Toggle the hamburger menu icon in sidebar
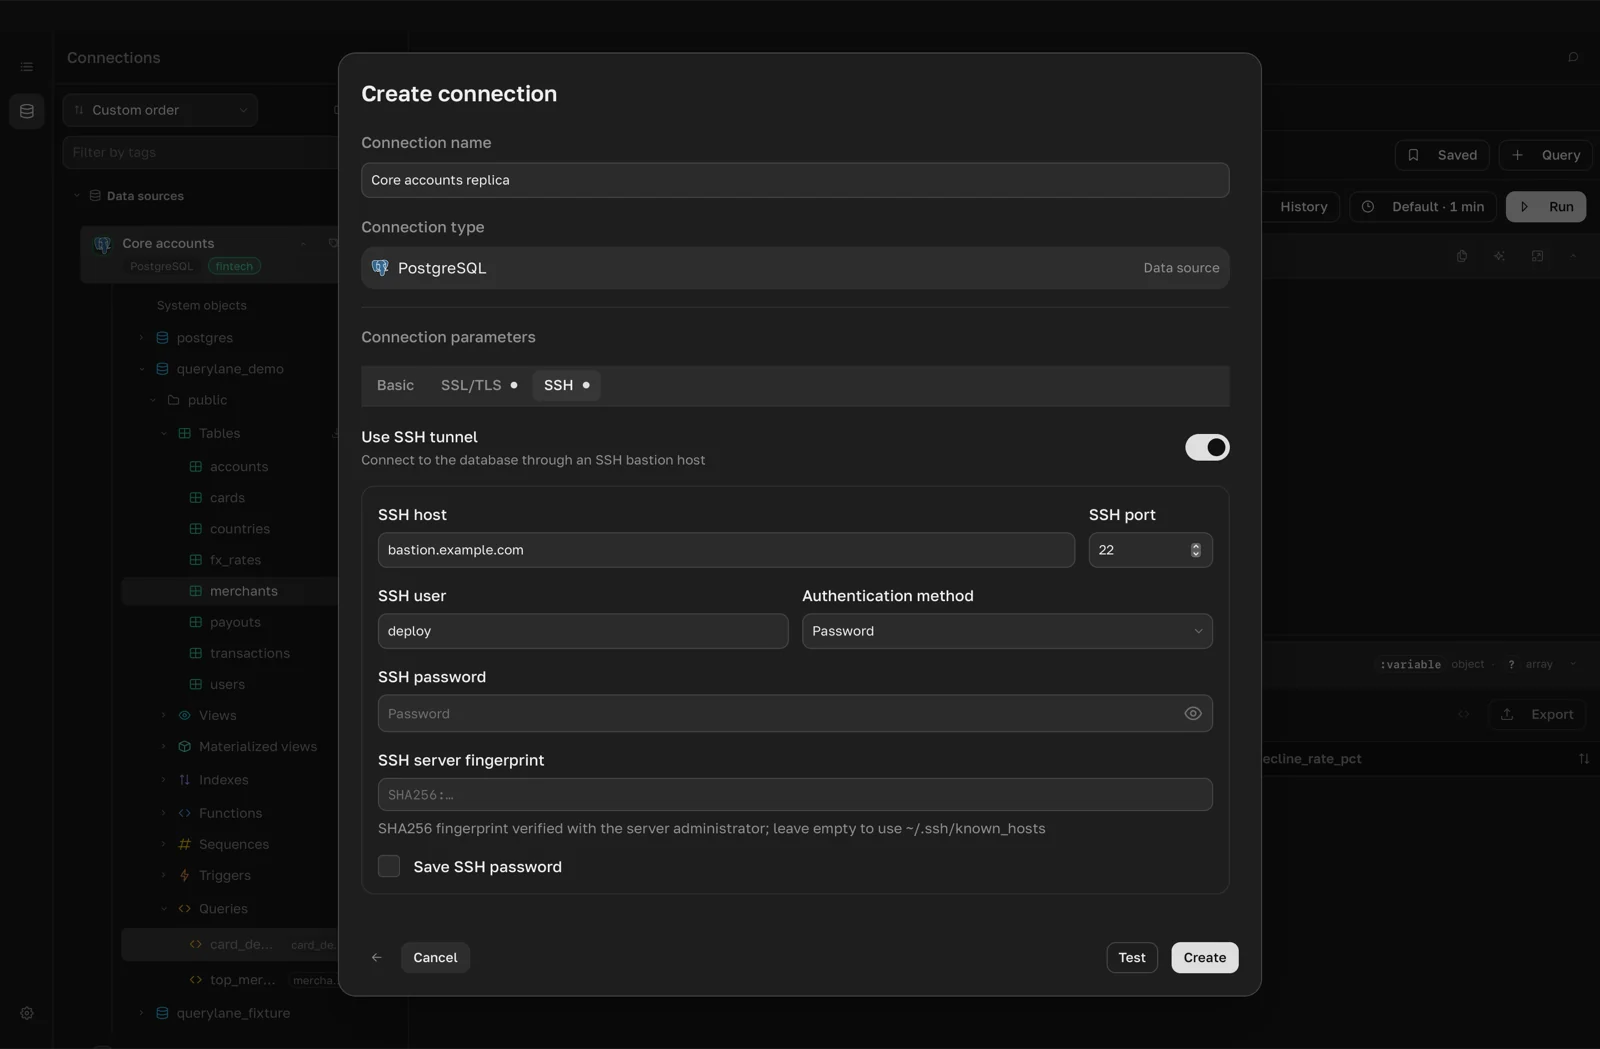 pyautogui.click(x=27, y=67)
